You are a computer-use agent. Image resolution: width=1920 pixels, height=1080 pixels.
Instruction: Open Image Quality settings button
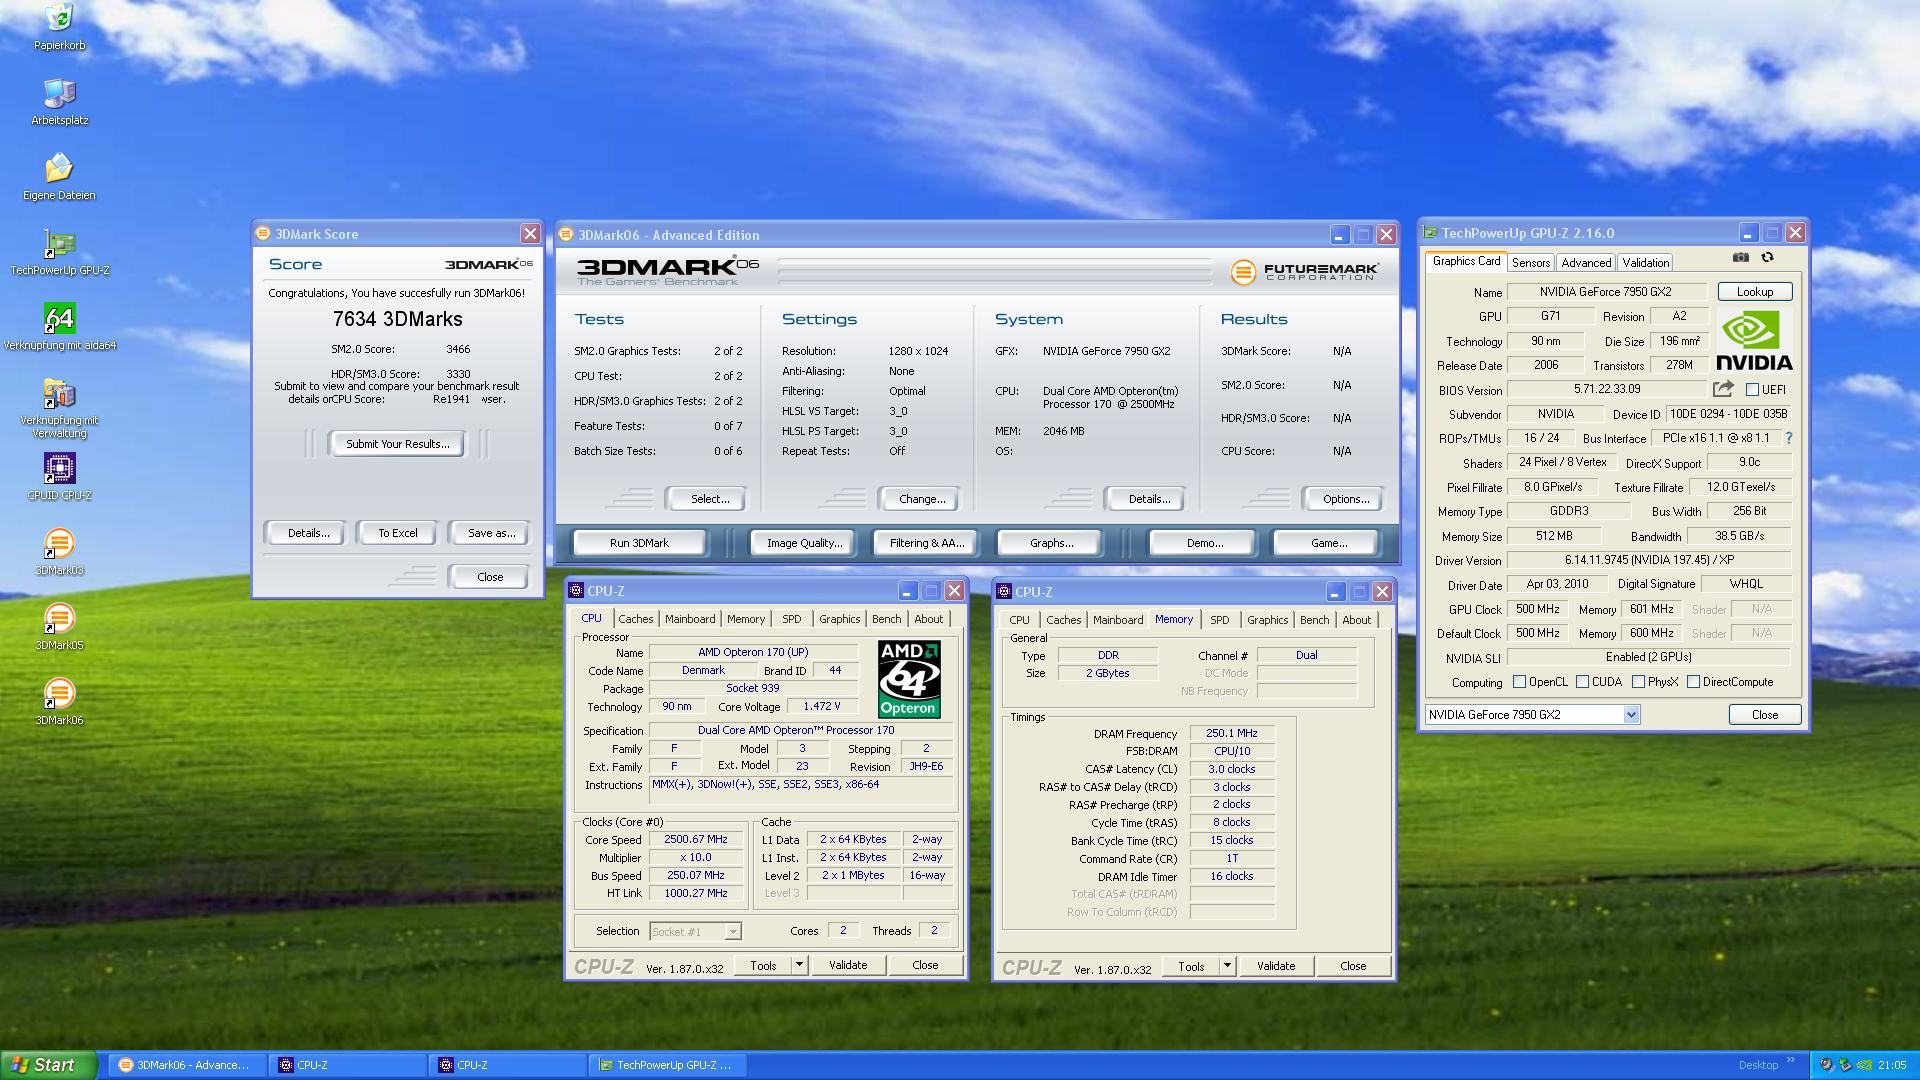(x=803, y=543)
